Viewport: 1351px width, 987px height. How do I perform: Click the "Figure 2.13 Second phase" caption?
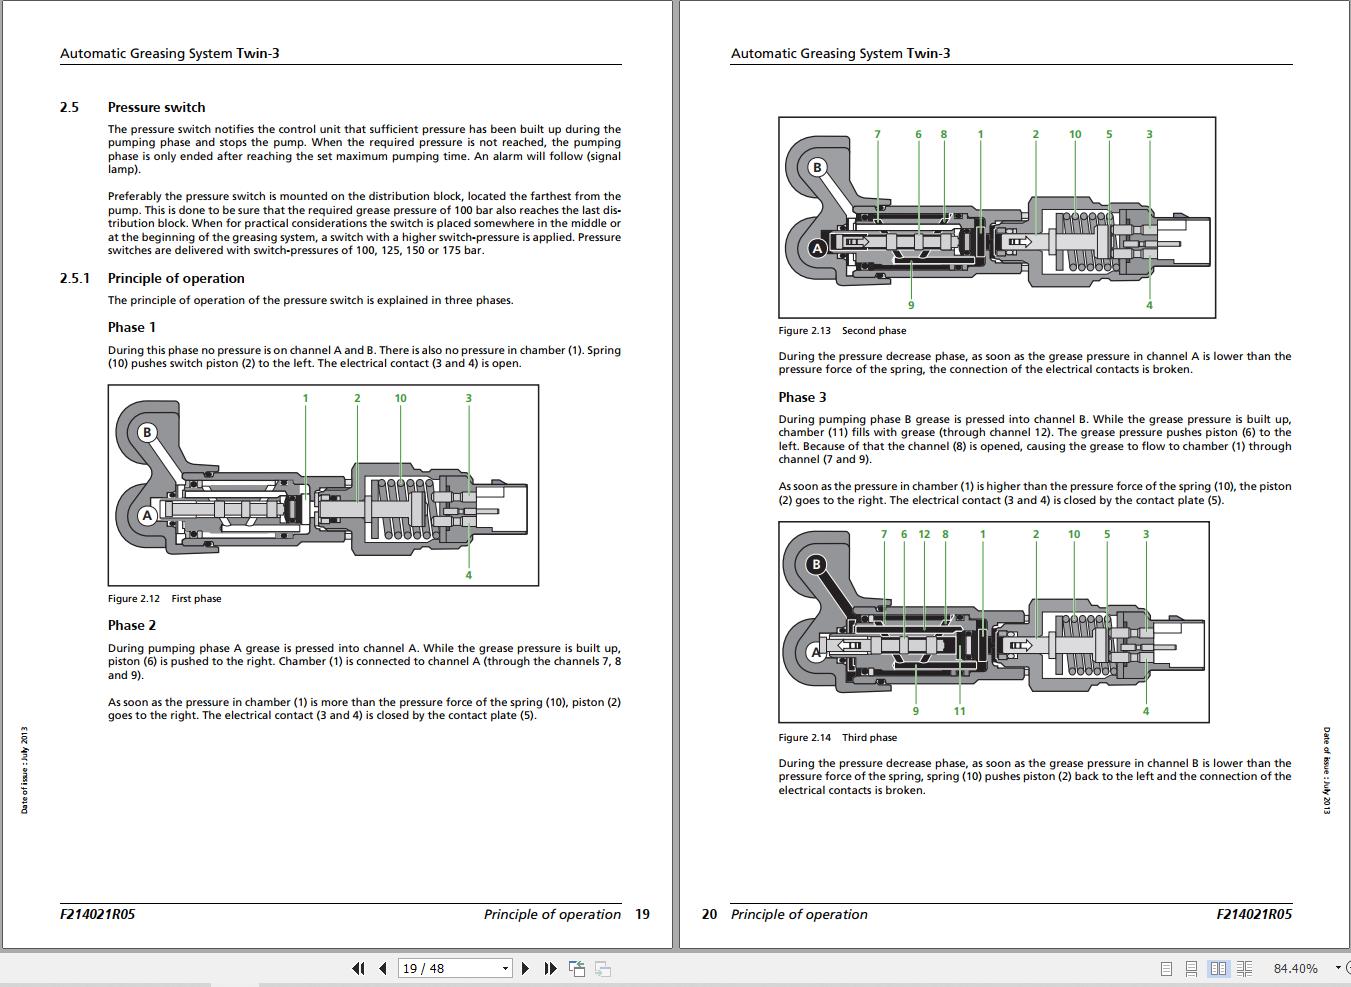842,330
